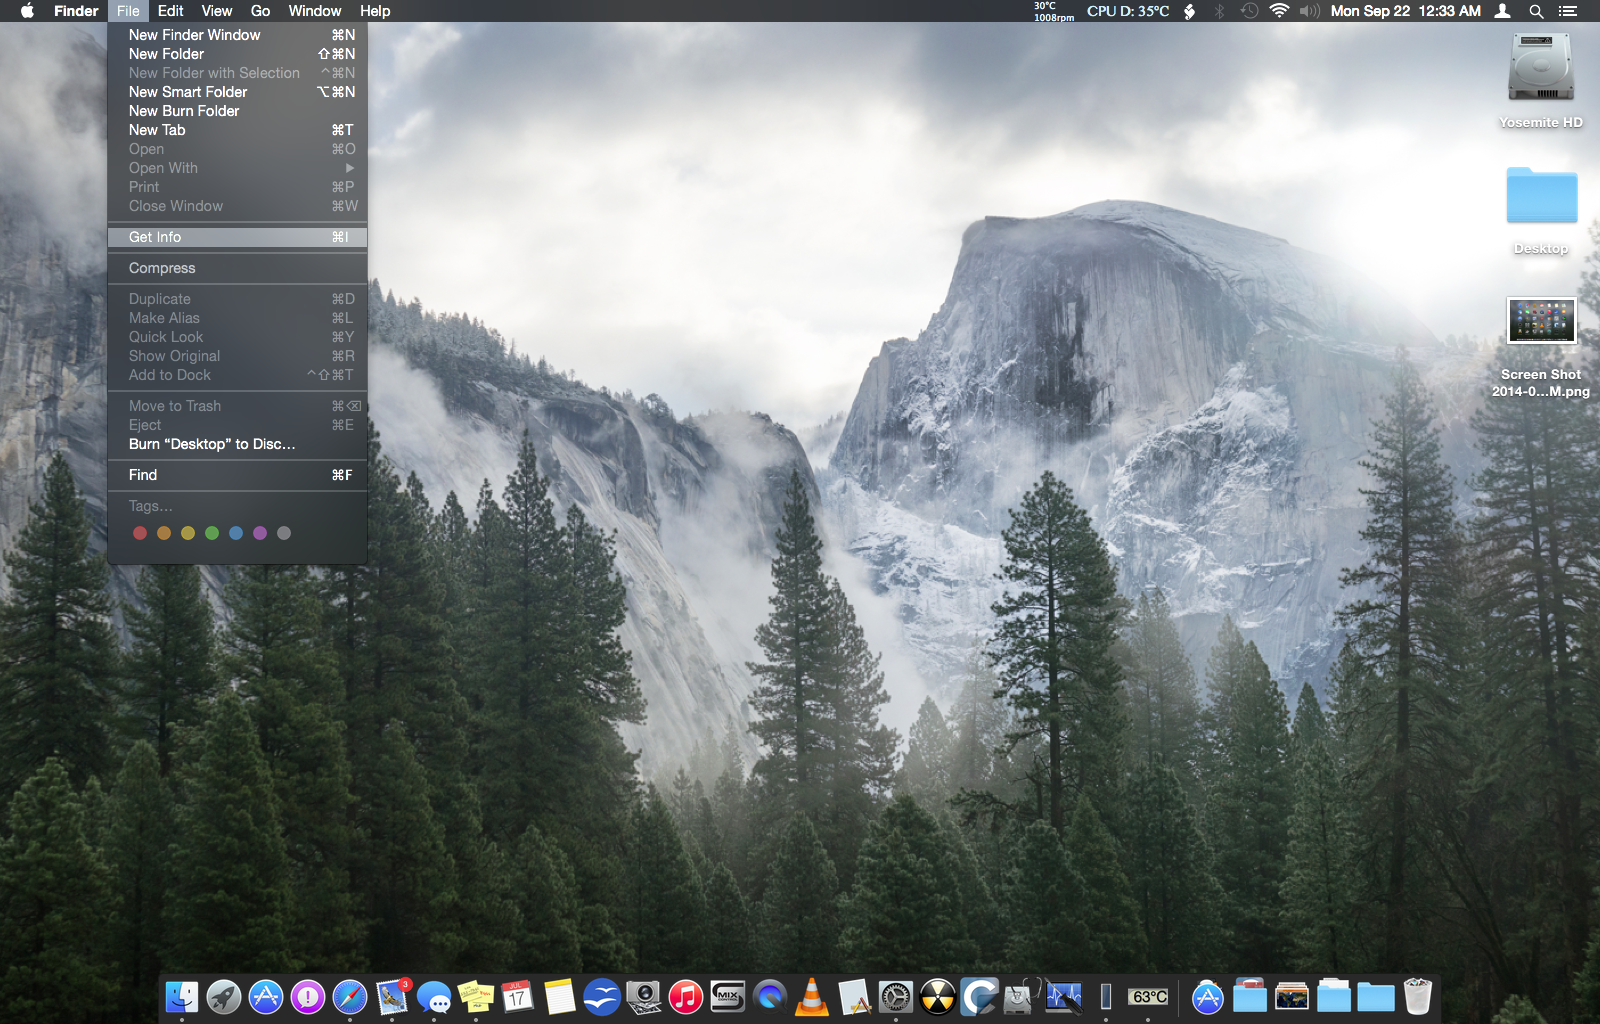The height and width of the screenshot is (1024, 1600).
Task: Open the Edit menu
Action: (x=171, y=11)
